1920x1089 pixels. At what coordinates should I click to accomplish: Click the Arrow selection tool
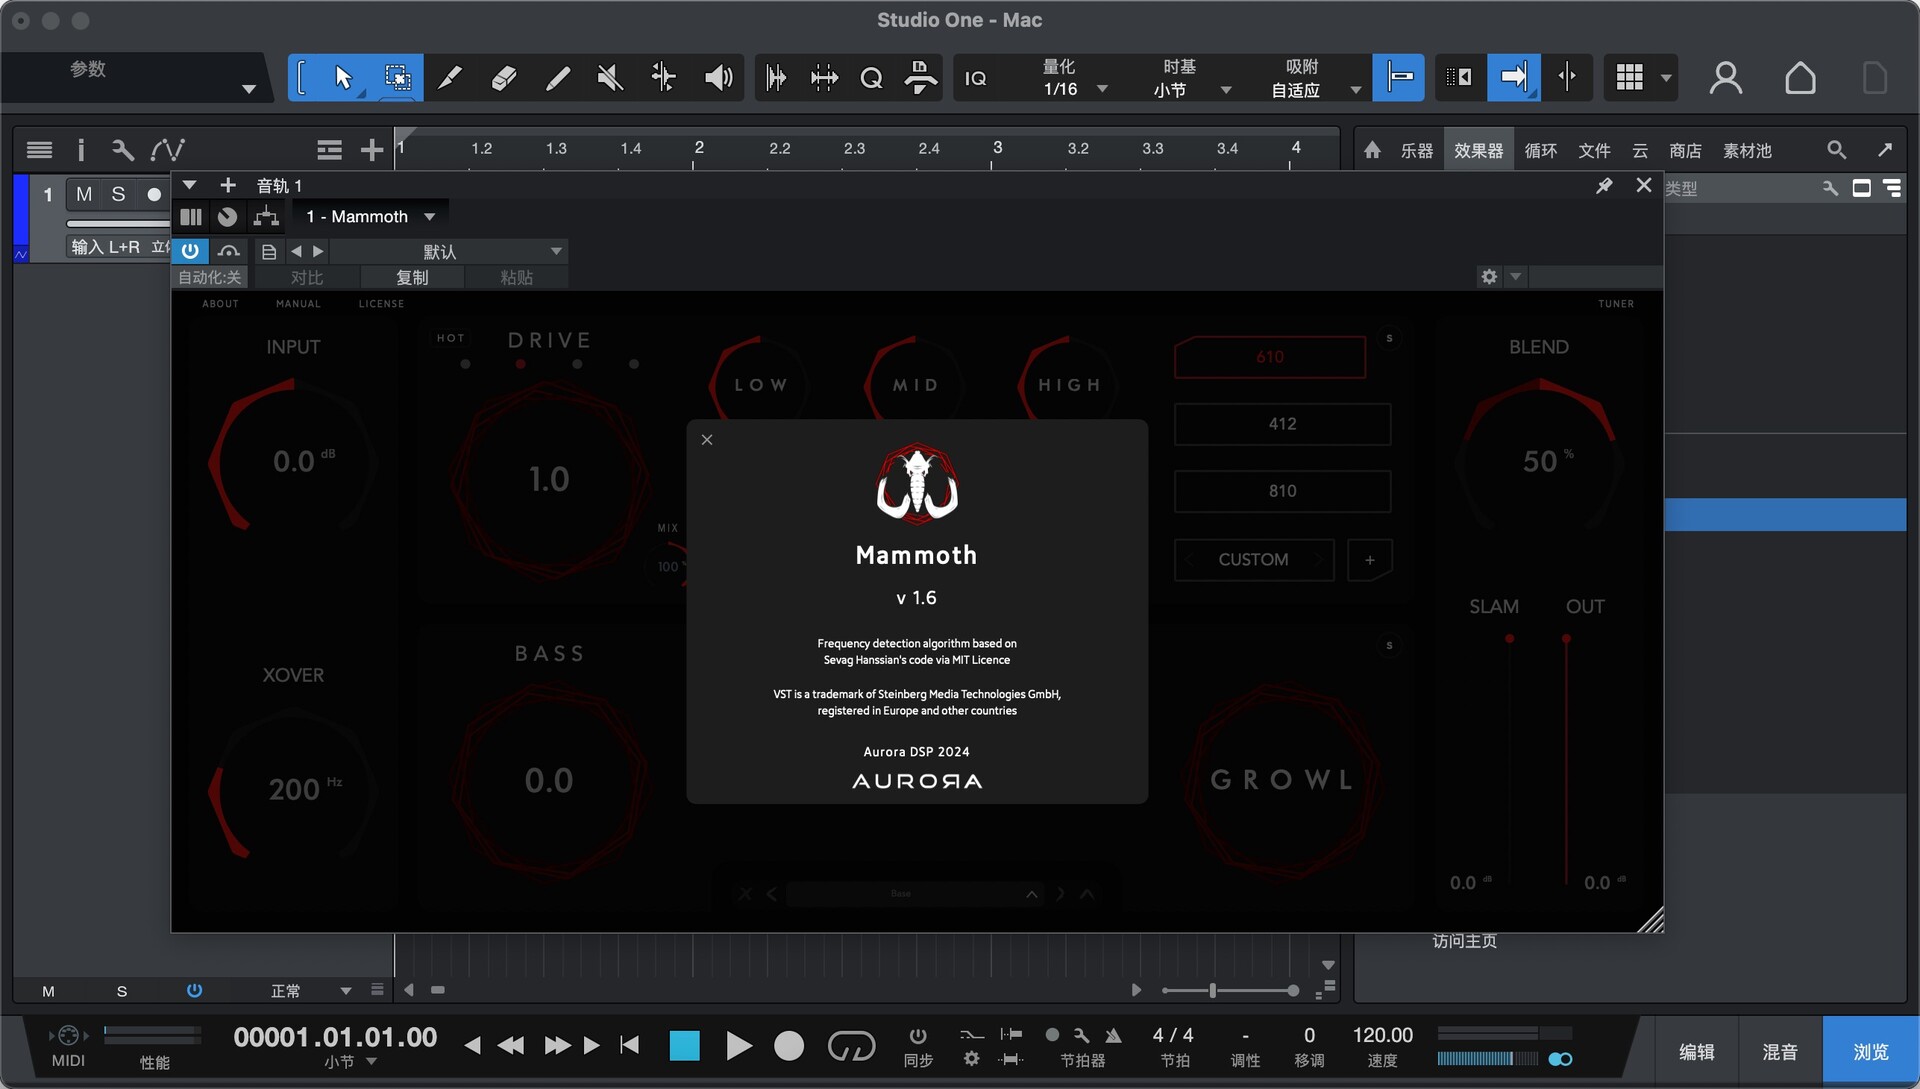click(x=343, y=78)
